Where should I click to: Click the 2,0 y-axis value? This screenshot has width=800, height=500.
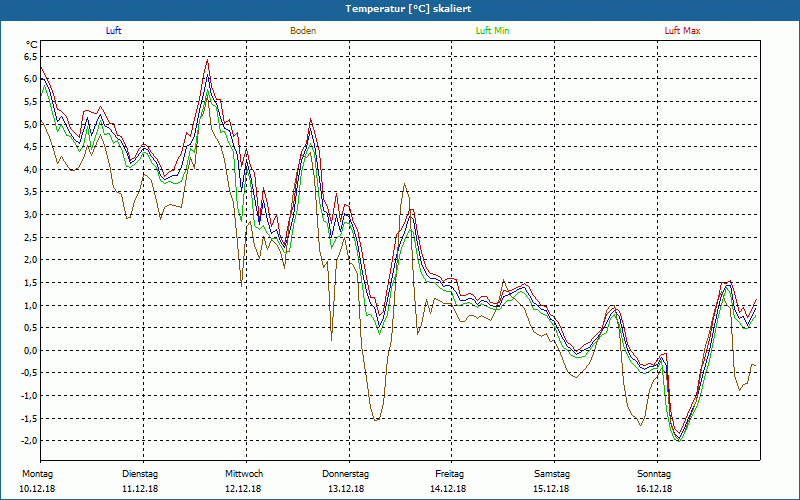point(31,260)
